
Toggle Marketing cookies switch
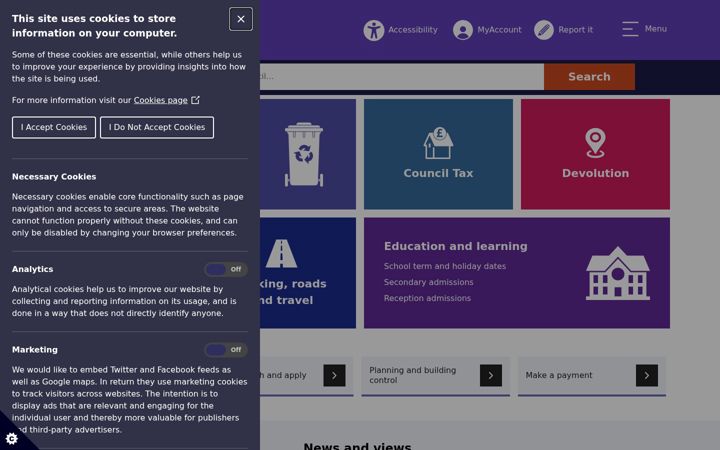[225, 350]
